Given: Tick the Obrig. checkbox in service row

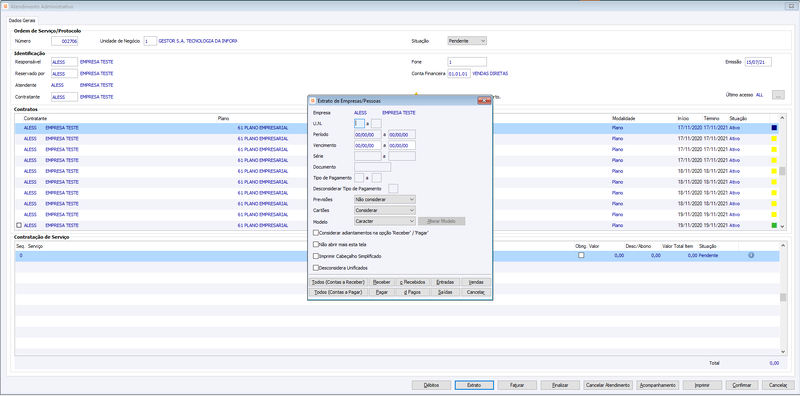Looking at the screenshot, I should 581,255.
